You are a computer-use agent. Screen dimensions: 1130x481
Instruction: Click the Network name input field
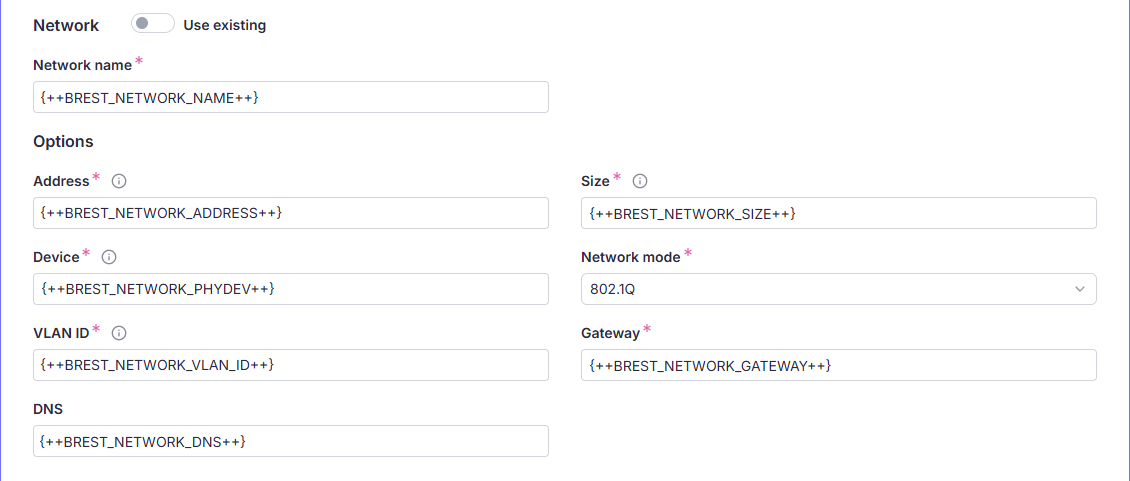click(x=290, y=97)
